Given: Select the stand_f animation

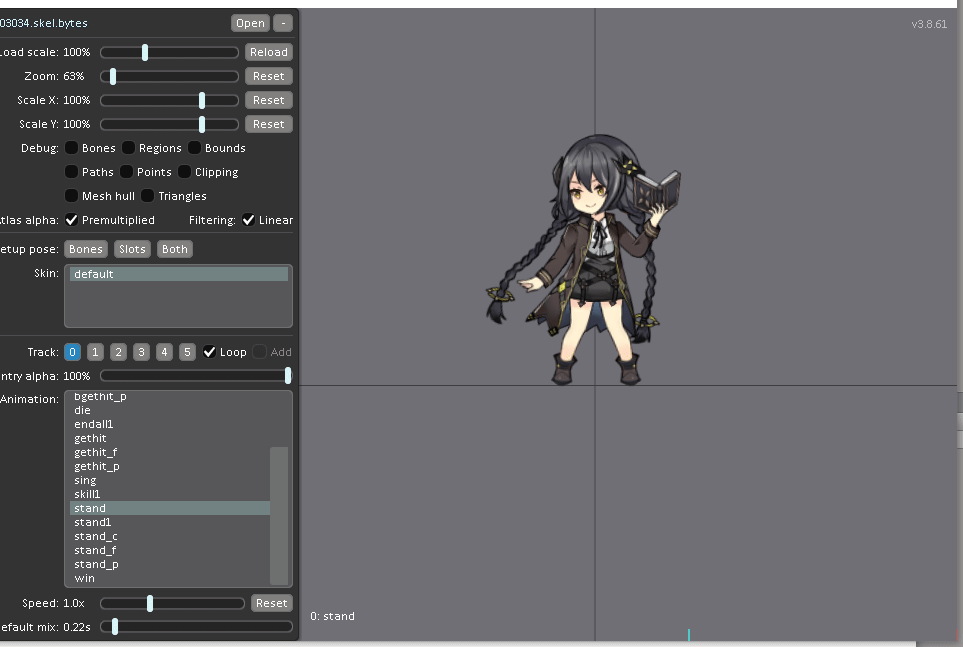Looking at the screenshot, I should tap(170, 551).
